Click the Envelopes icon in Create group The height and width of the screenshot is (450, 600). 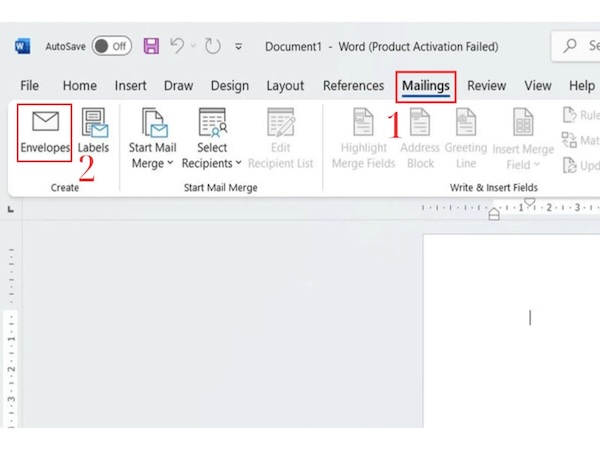click(x=45, y=123)
